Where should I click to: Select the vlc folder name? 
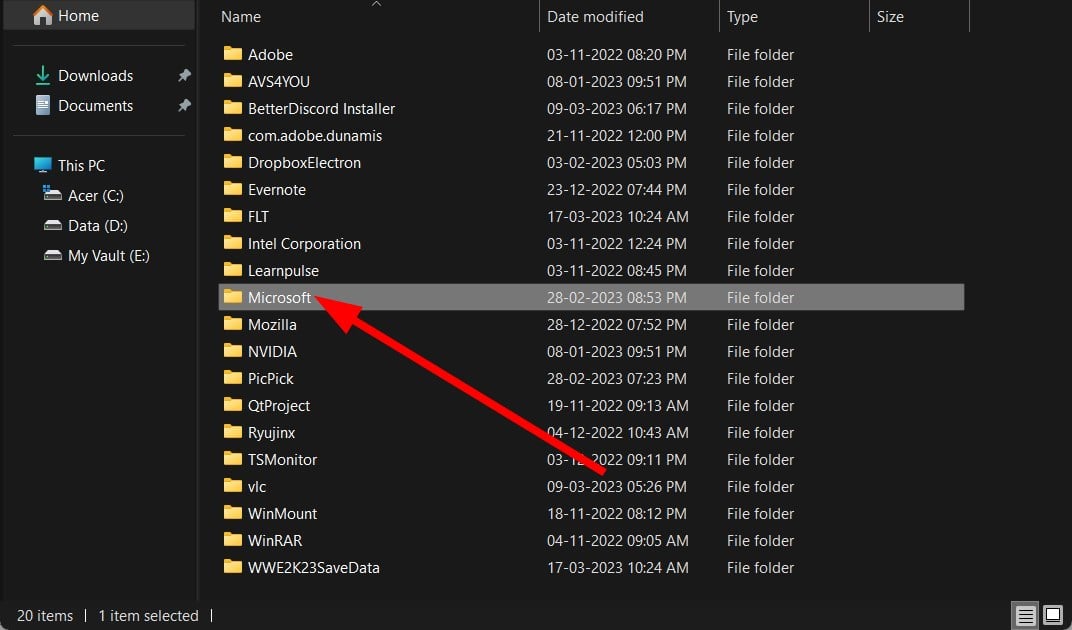tap(256, 487)
